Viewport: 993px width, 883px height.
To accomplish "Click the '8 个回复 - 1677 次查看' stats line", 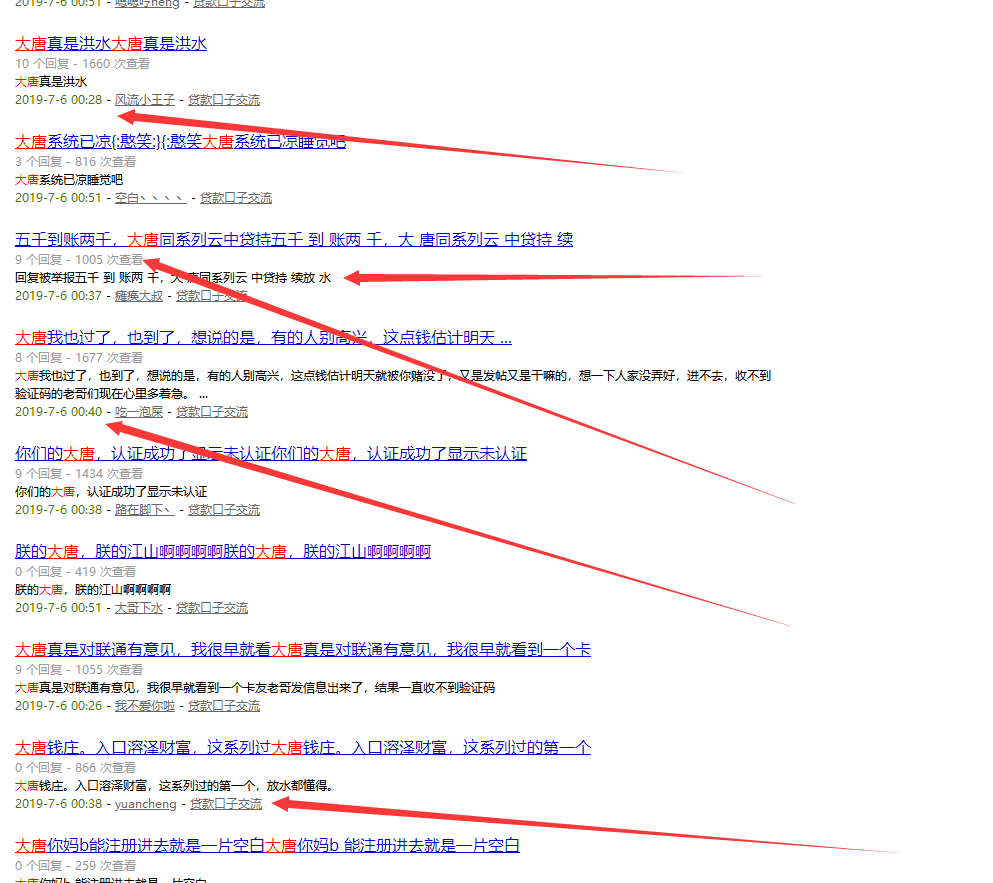I will coord(79,358).
